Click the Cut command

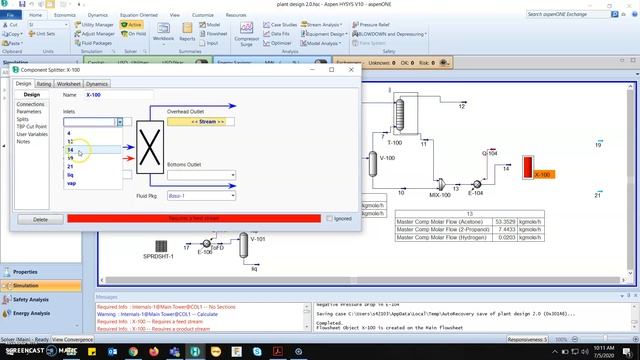[10, 24]
